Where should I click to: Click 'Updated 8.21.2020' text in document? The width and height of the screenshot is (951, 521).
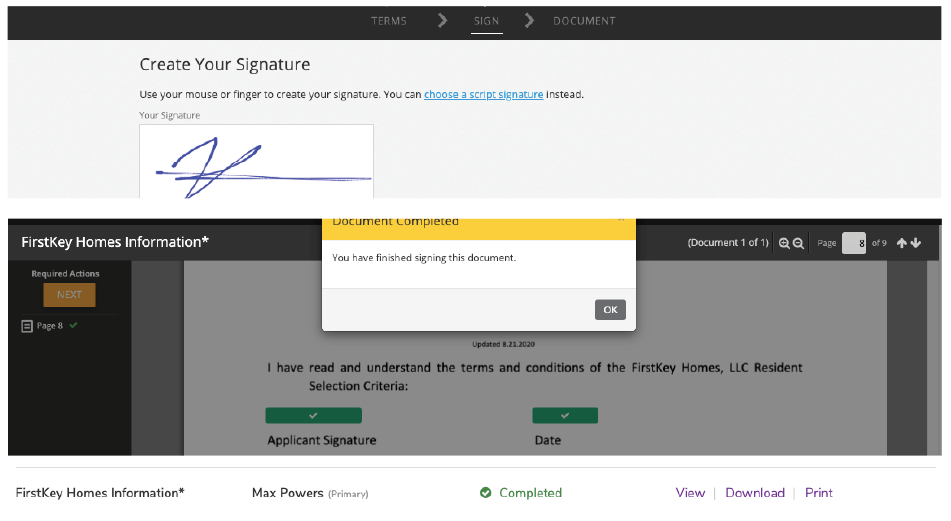[x=503, y=344]
